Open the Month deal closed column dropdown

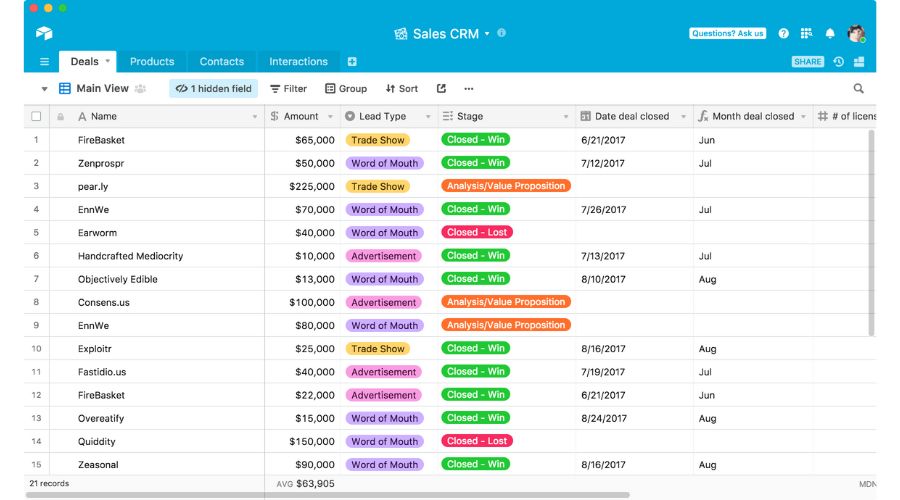pyautogui.click(x=804, y=117)
